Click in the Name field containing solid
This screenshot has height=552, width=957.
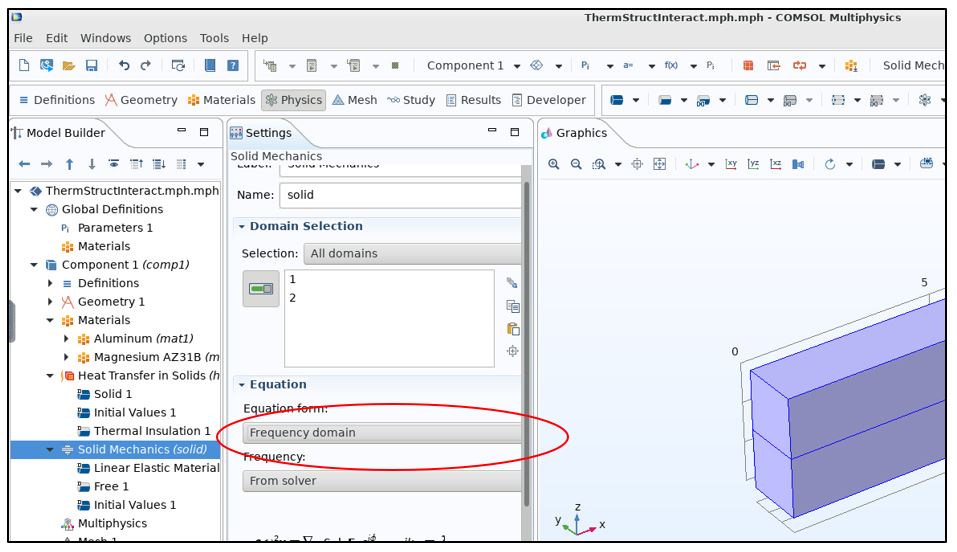coord(400,195)
